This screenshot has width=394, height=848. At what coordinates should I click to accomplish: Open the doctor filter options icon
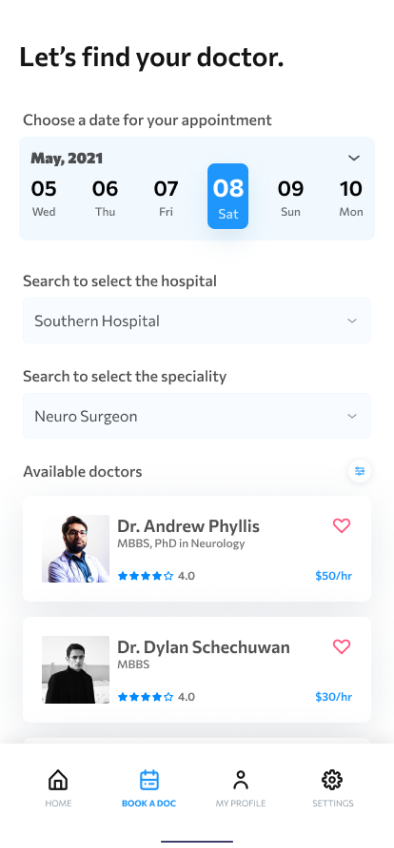pyautogui.click(x=359, y=471)
